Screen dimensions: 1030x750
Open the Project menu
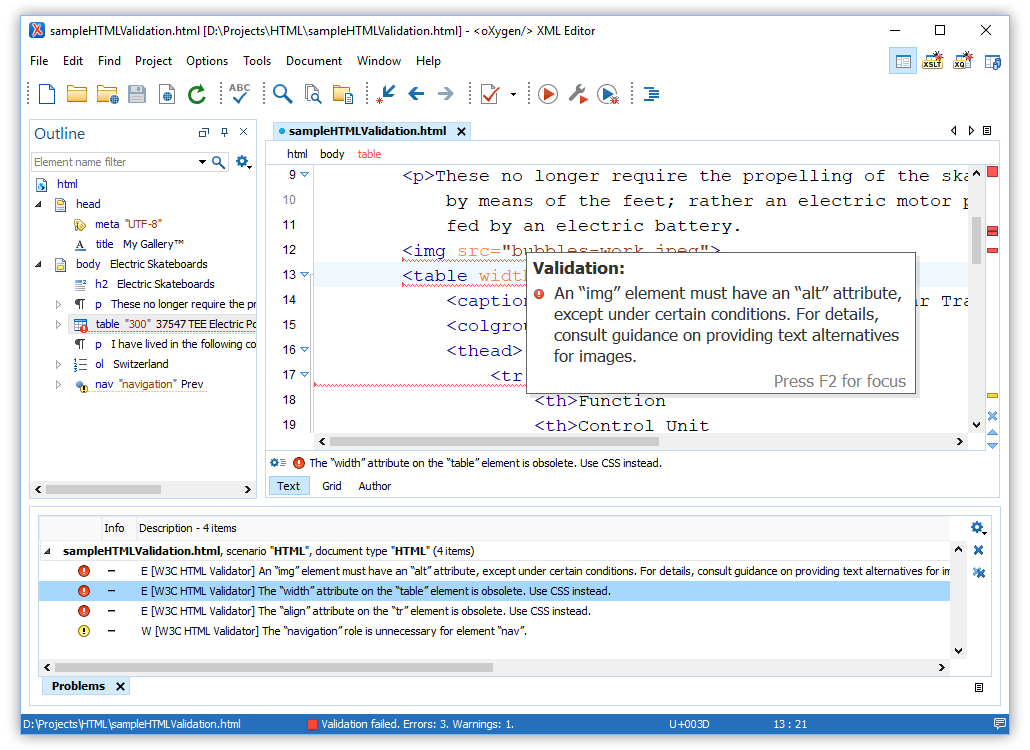(153, 61)
